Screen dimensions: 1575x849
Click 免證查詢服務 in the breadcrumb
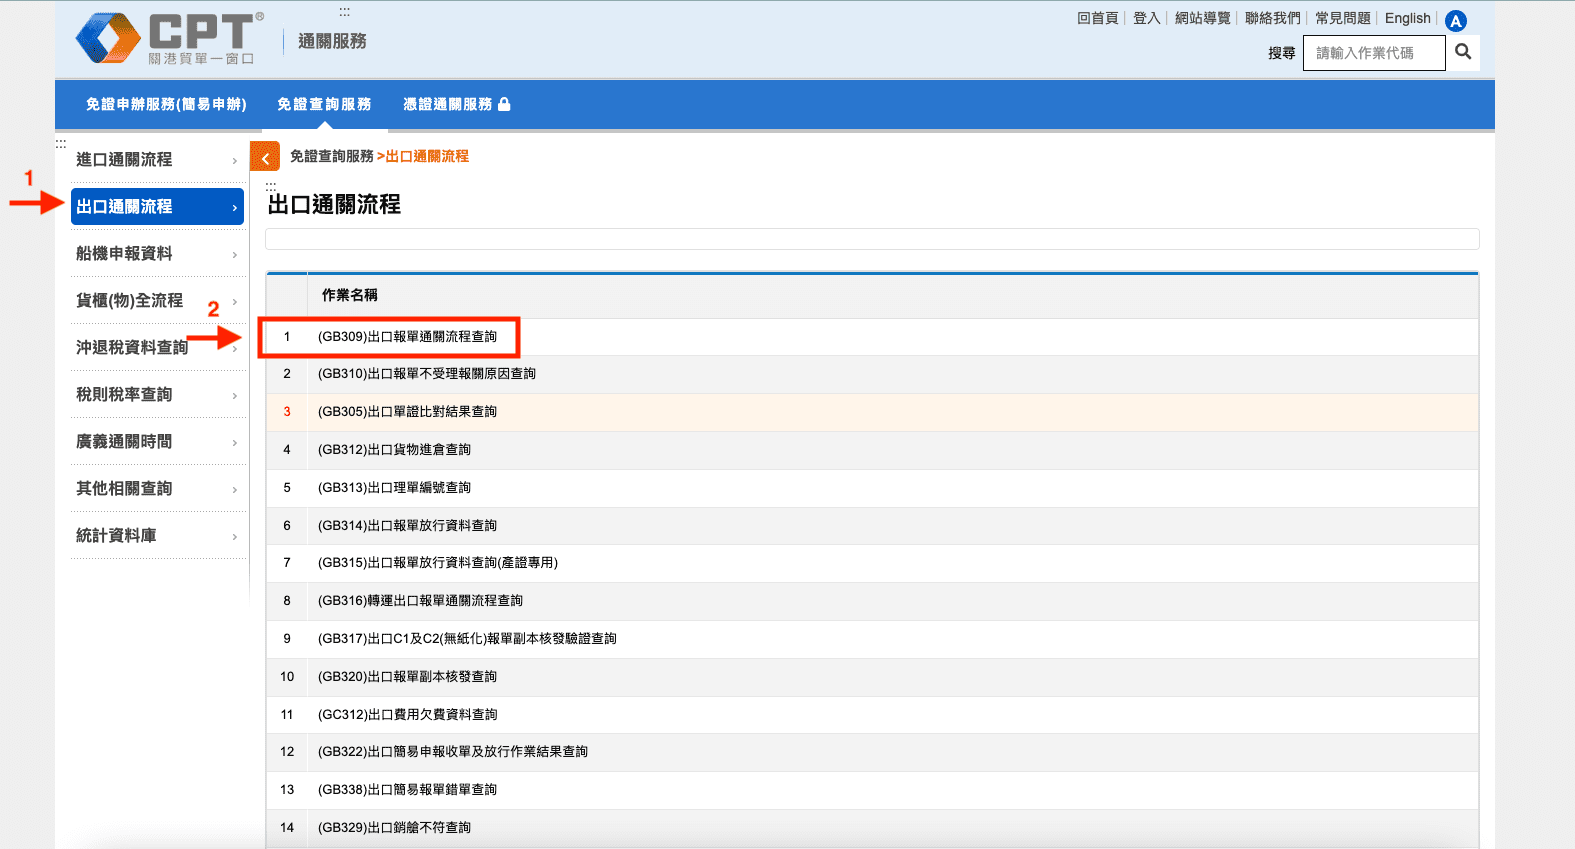(x=331, y=156)
